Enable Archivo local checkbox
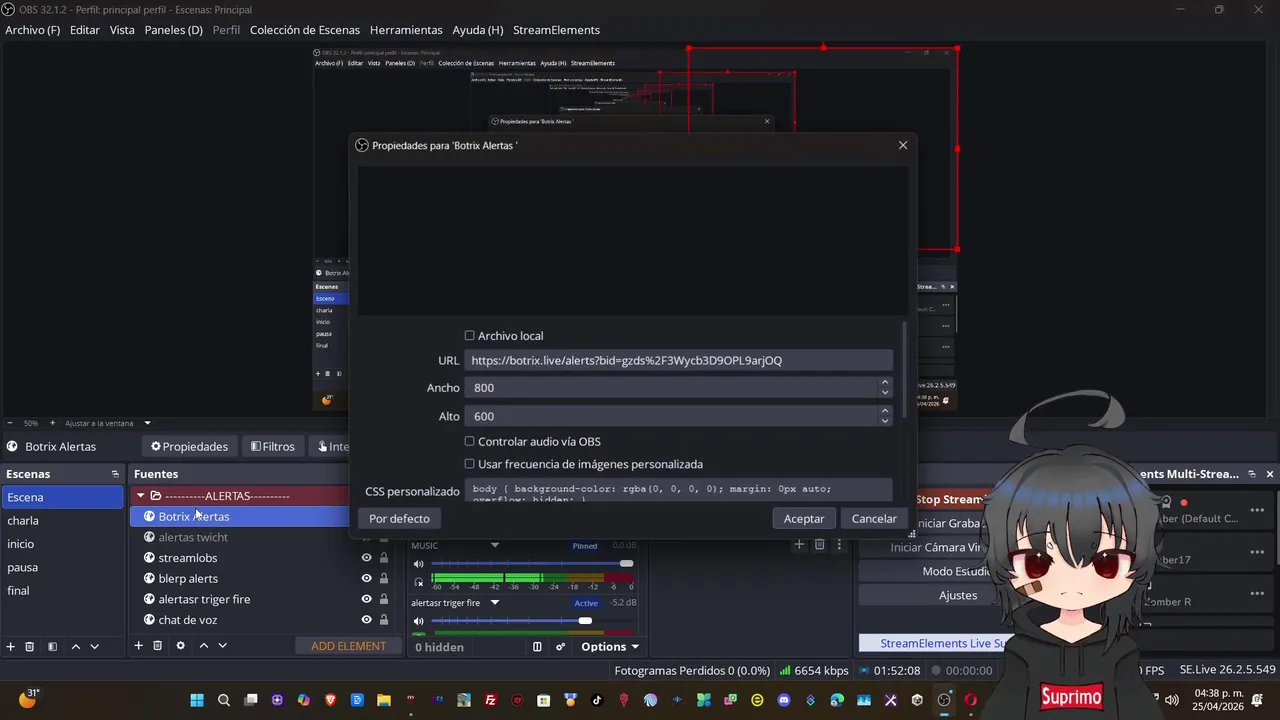 (x=469, y=336)
